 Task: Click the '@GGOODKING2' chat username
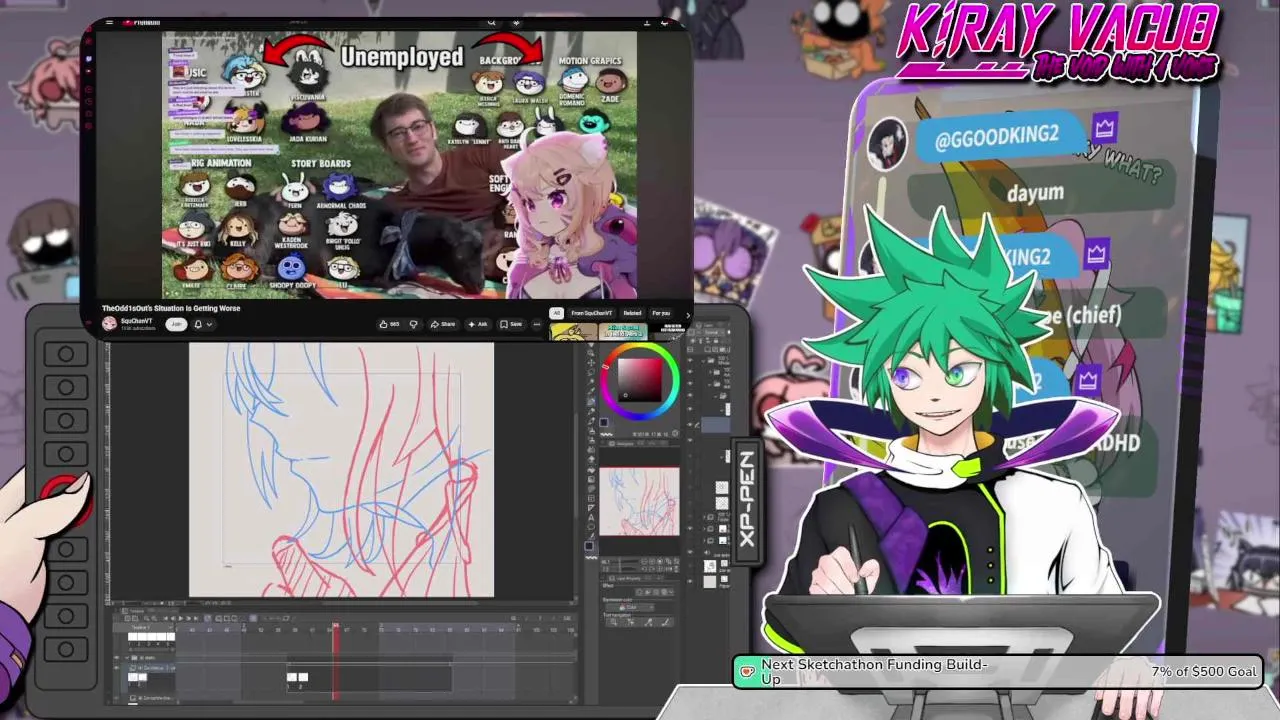(997, 137)
